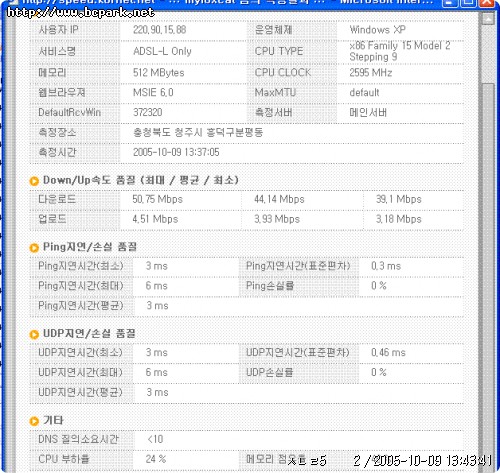Click the MaxMTU label
This screenshot has height=473, width=500.
pyautogui.click(x=275, y=93)
